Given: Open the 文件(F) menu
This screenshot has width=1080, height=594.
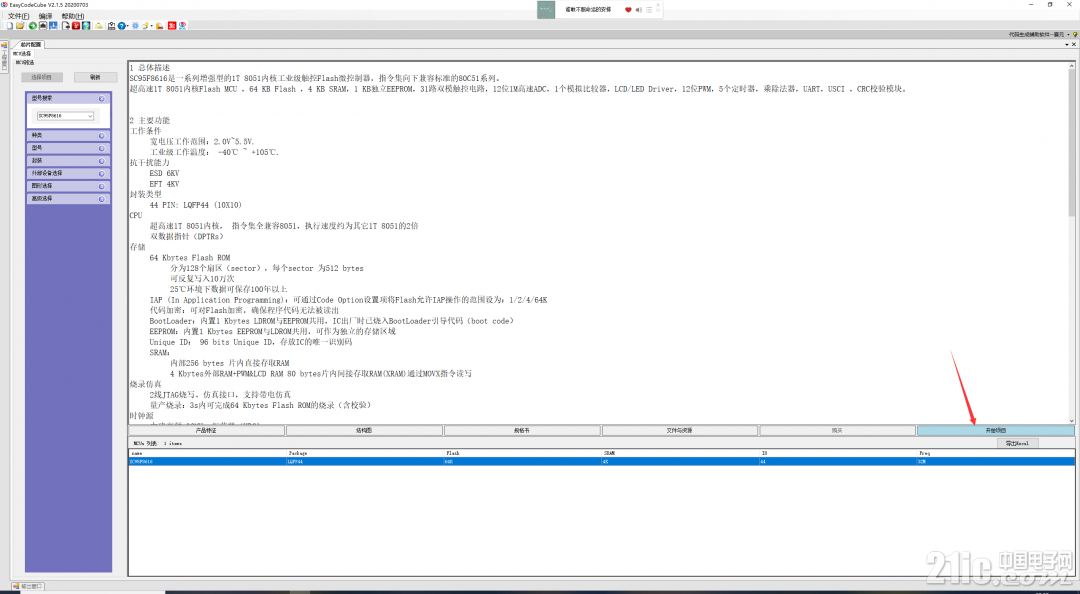Looking at the screenshot, I should pyautogui.click(x=19, y=16).
